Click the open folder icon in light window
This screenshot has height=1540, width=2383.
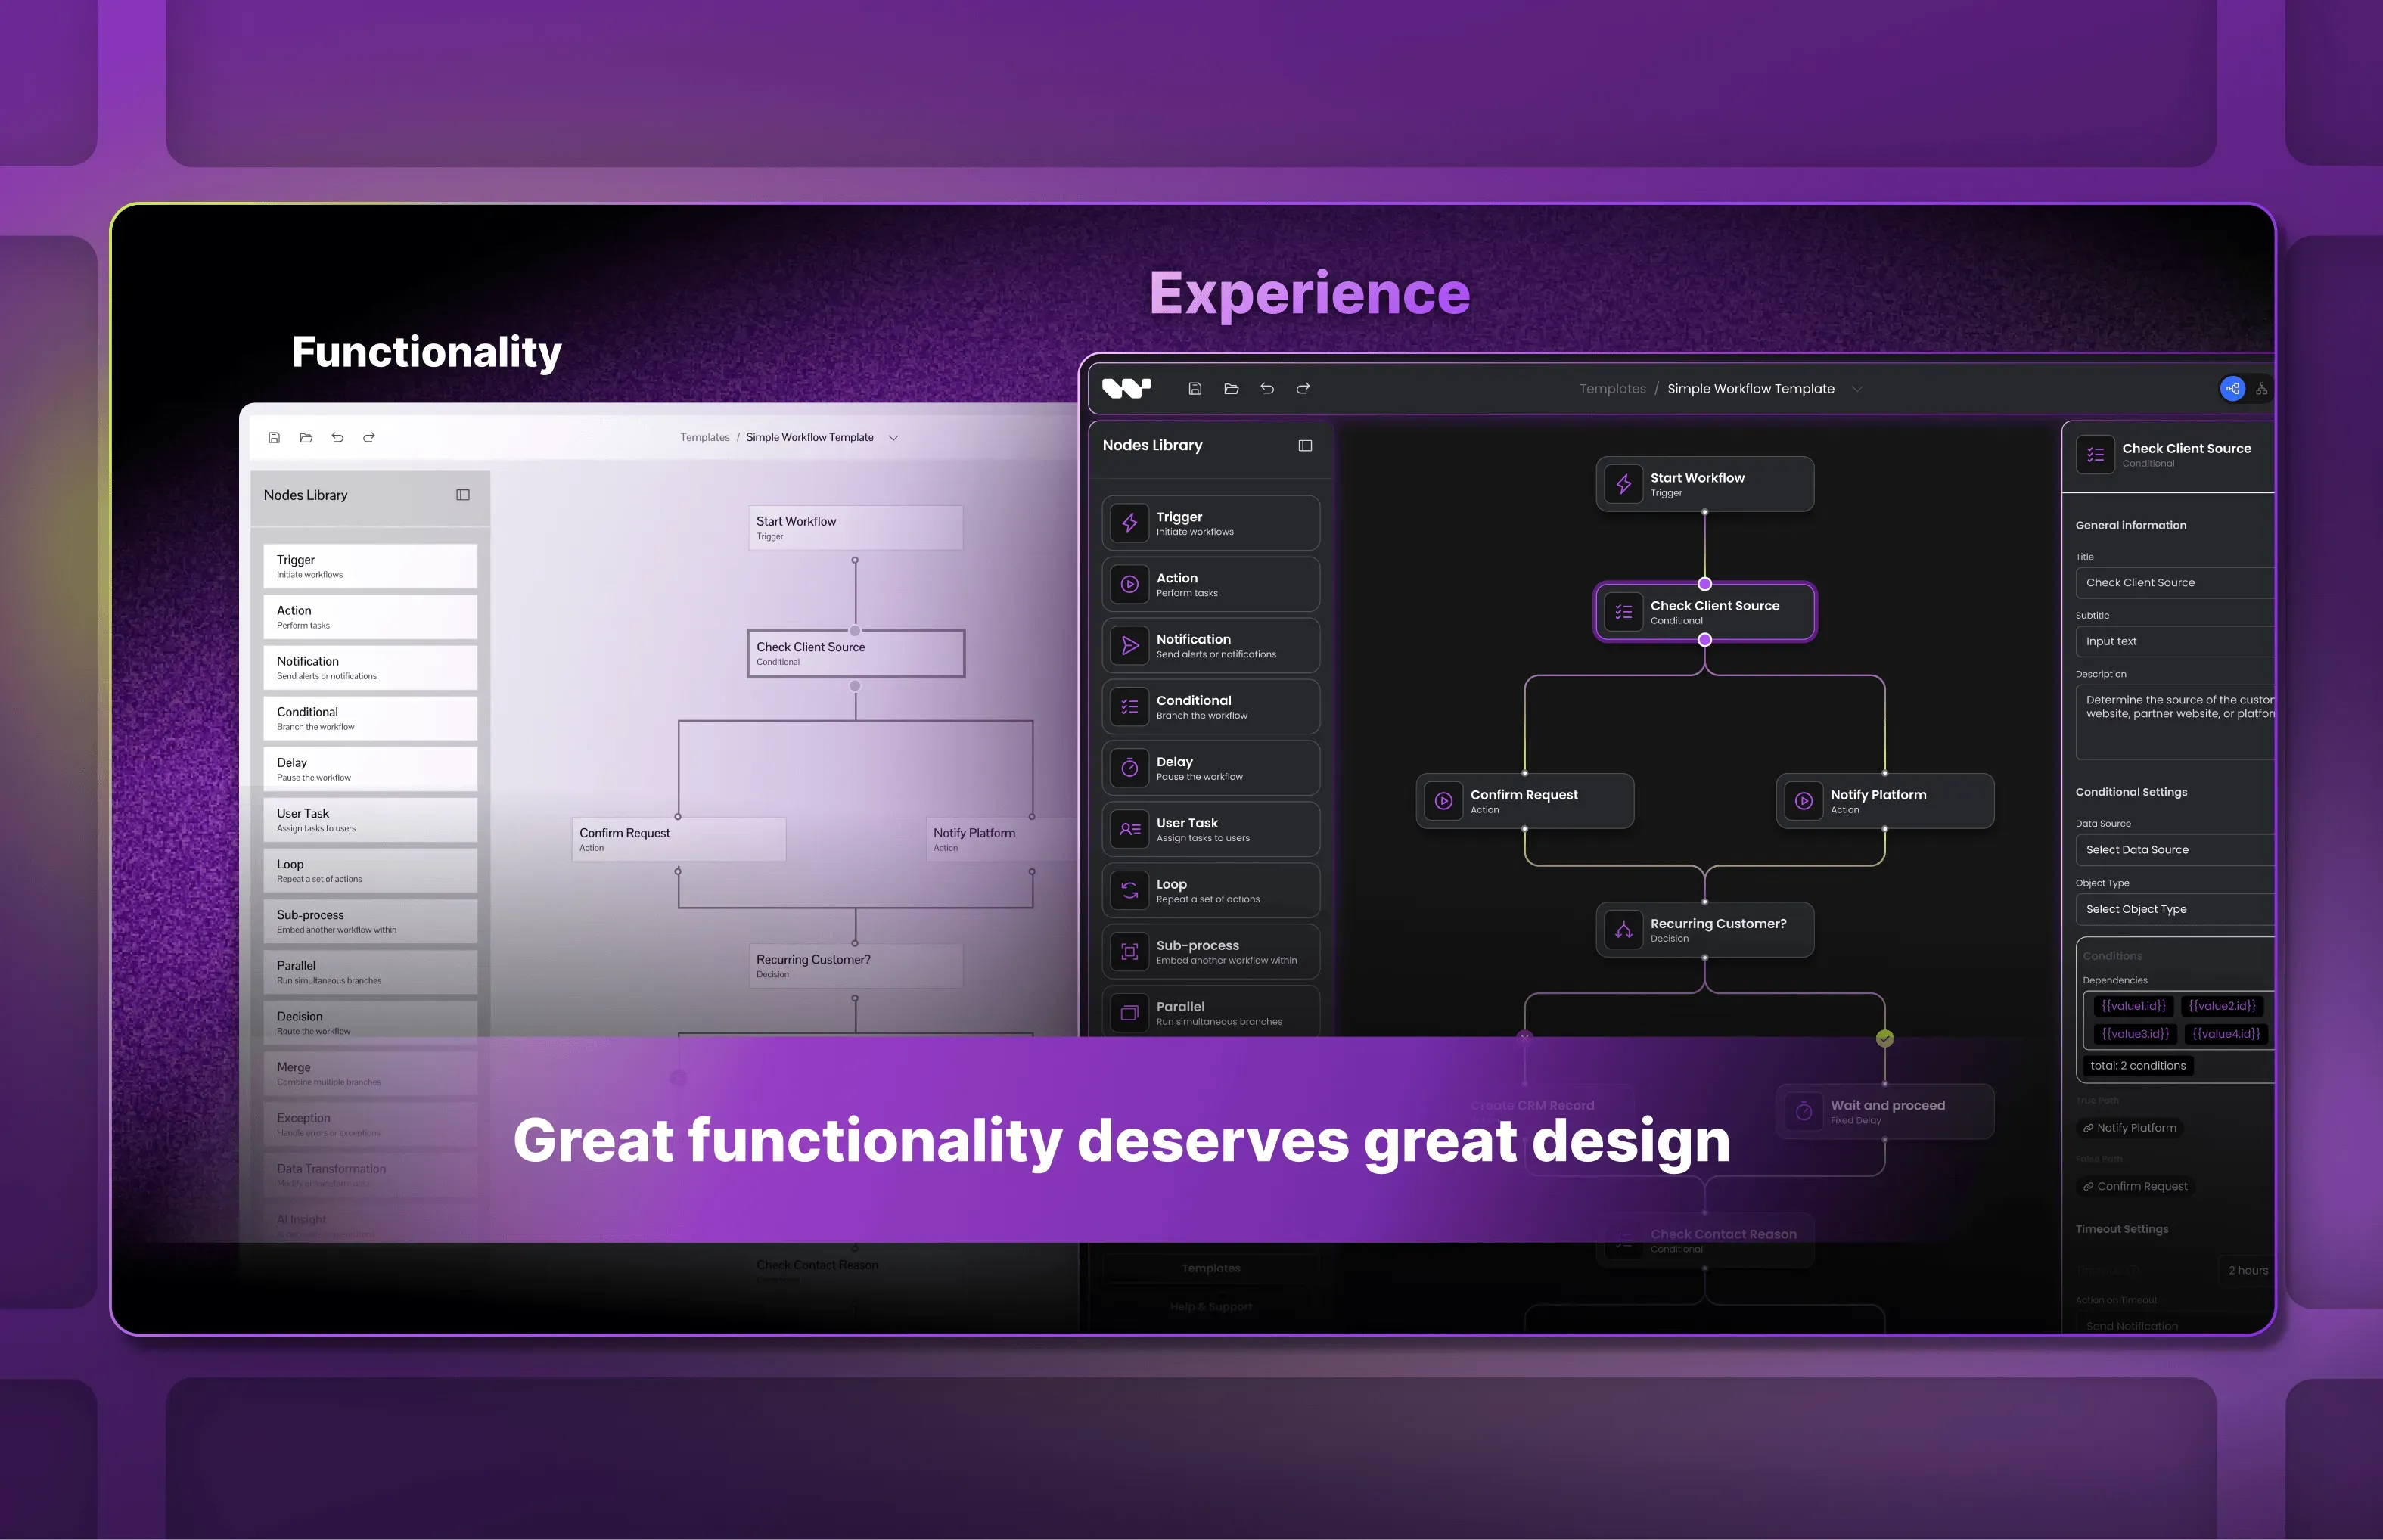click(x=306, y=438)
